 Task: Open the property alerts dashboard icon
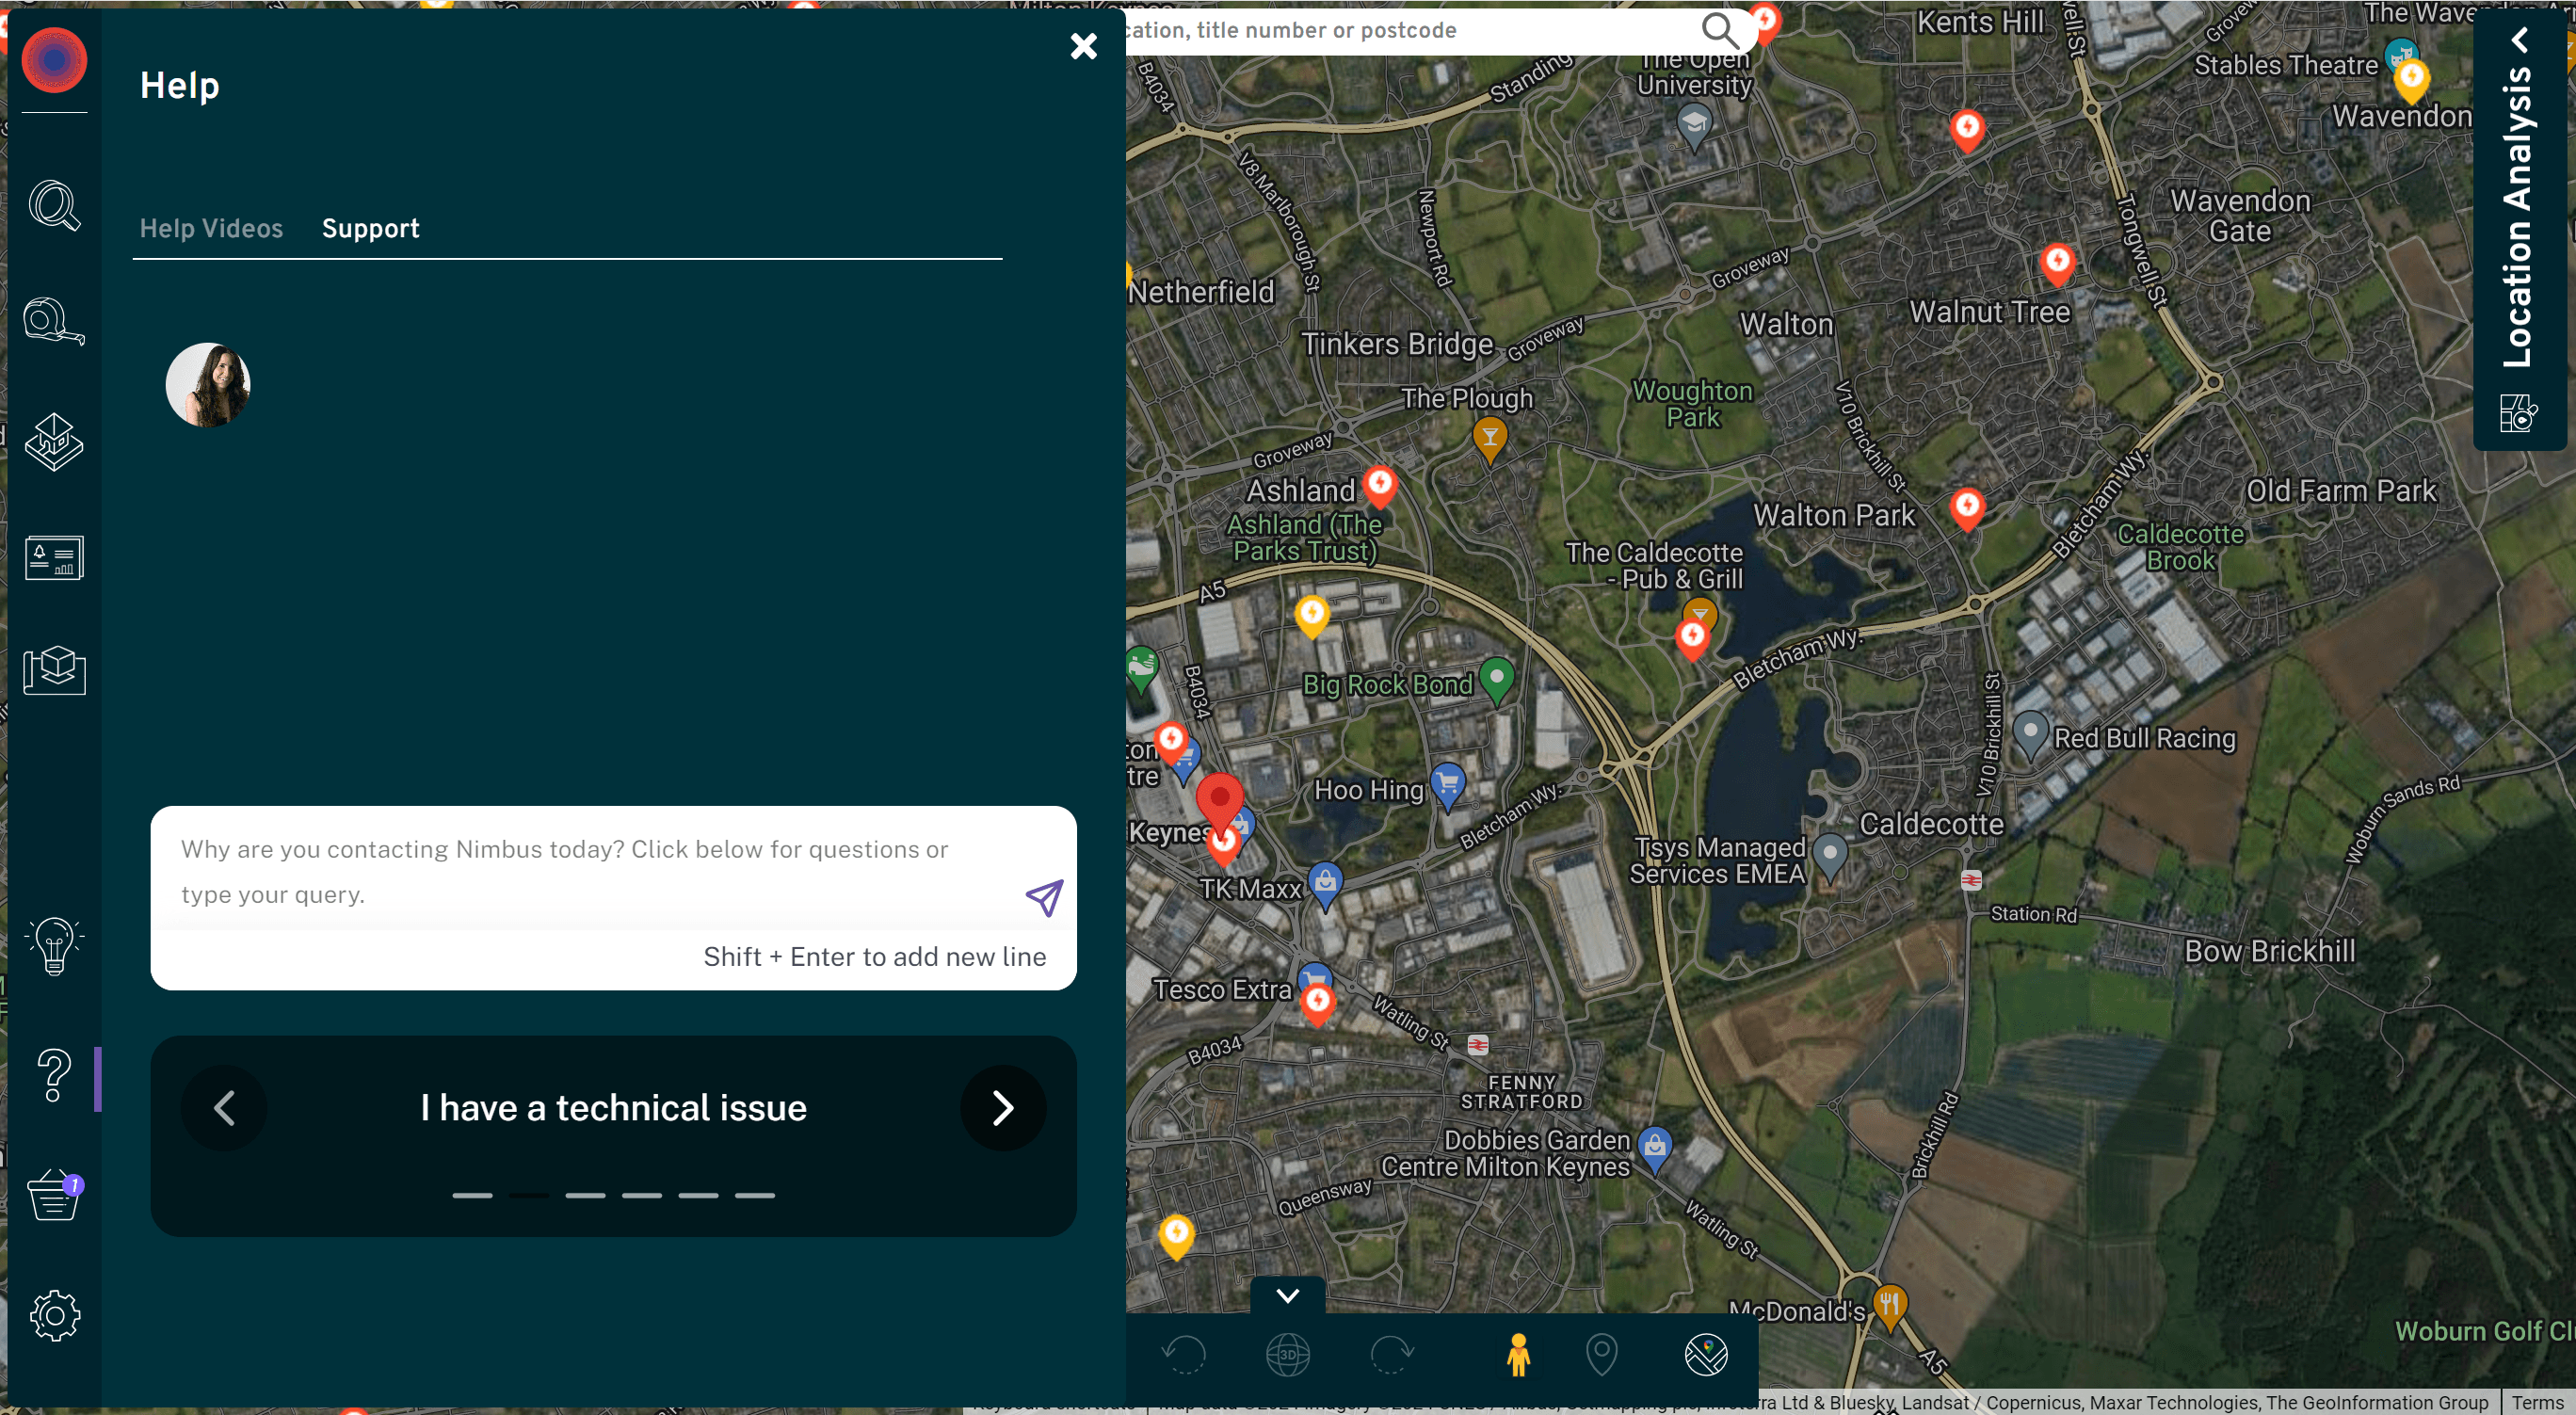click(x=54, y=558)
